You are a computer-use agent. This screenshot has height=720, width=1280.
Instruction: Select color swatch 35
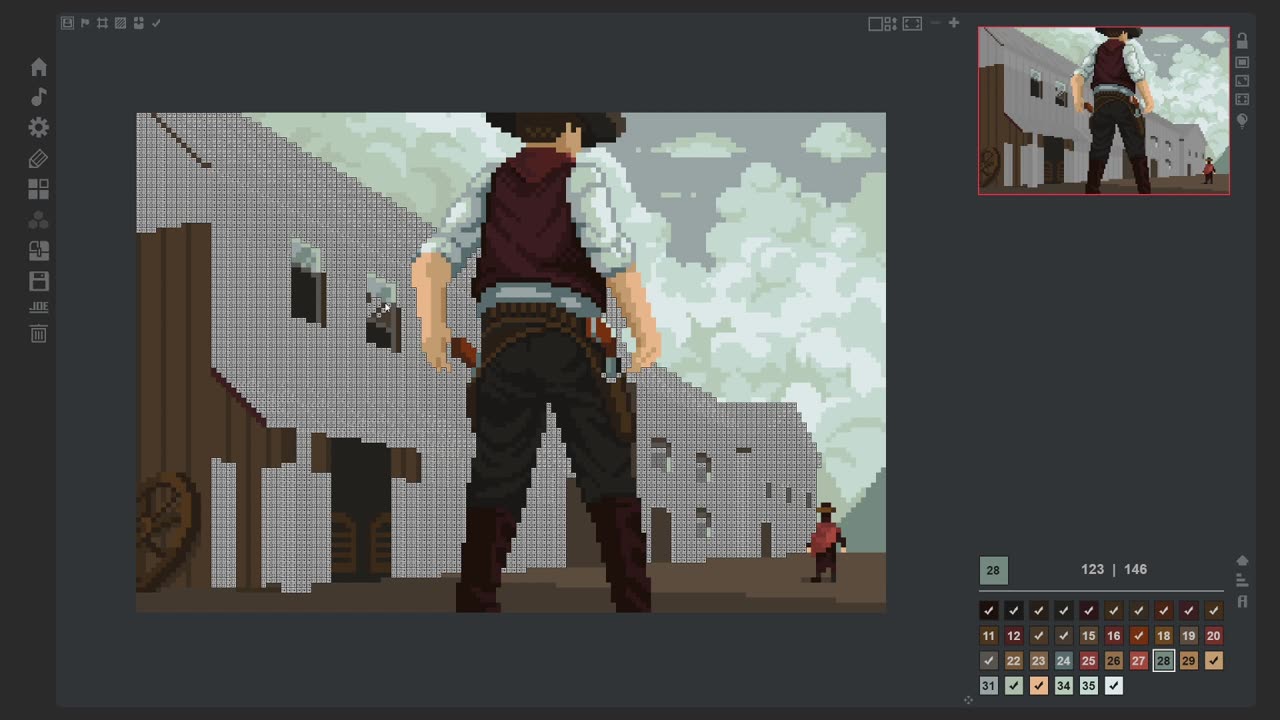pos(1088,685)
